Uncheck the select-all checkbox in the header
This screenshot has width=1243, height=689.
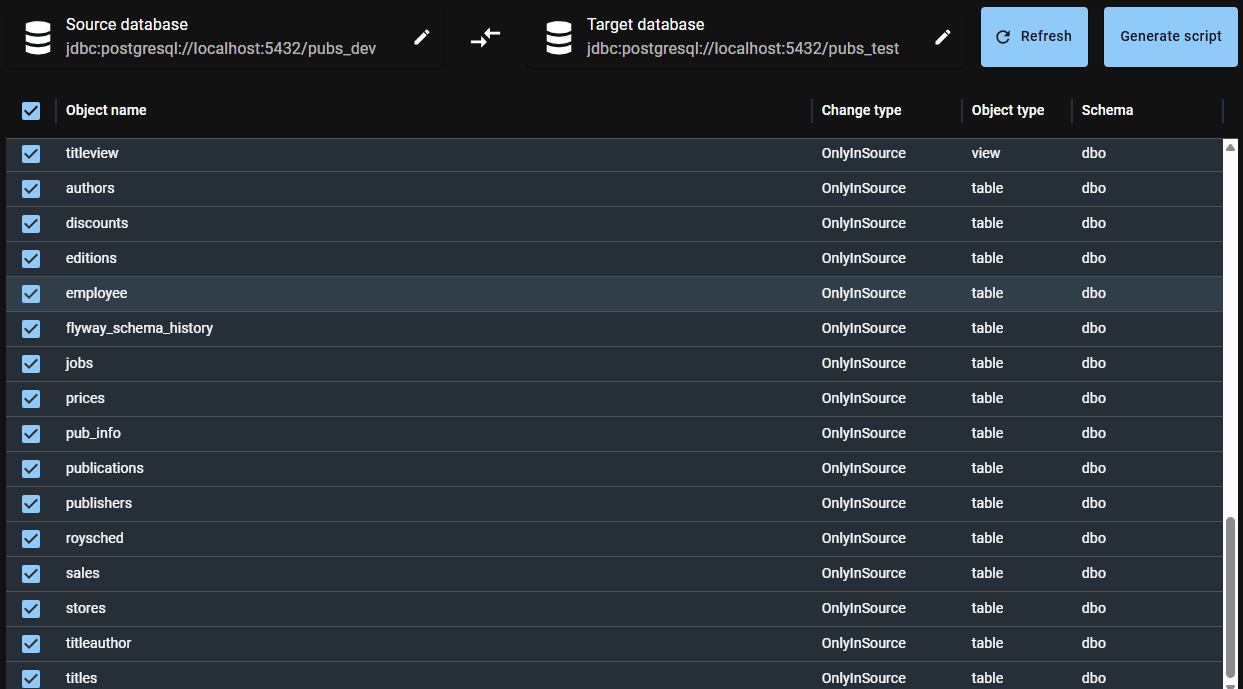tap(31, 111)
